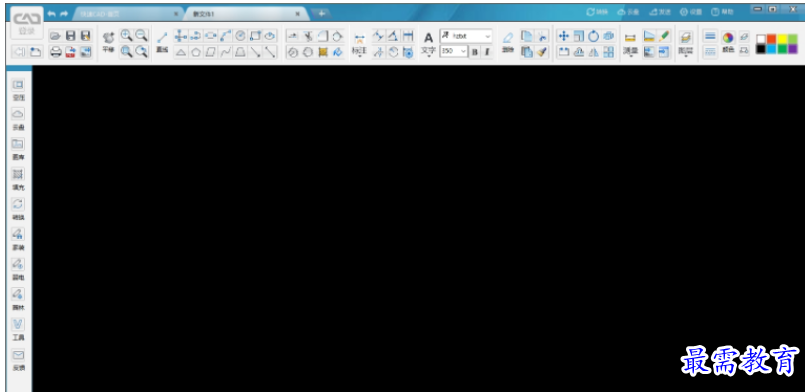The image size is (805, 392).
Task: Toggle italic text I button
Action: point(487,51)
